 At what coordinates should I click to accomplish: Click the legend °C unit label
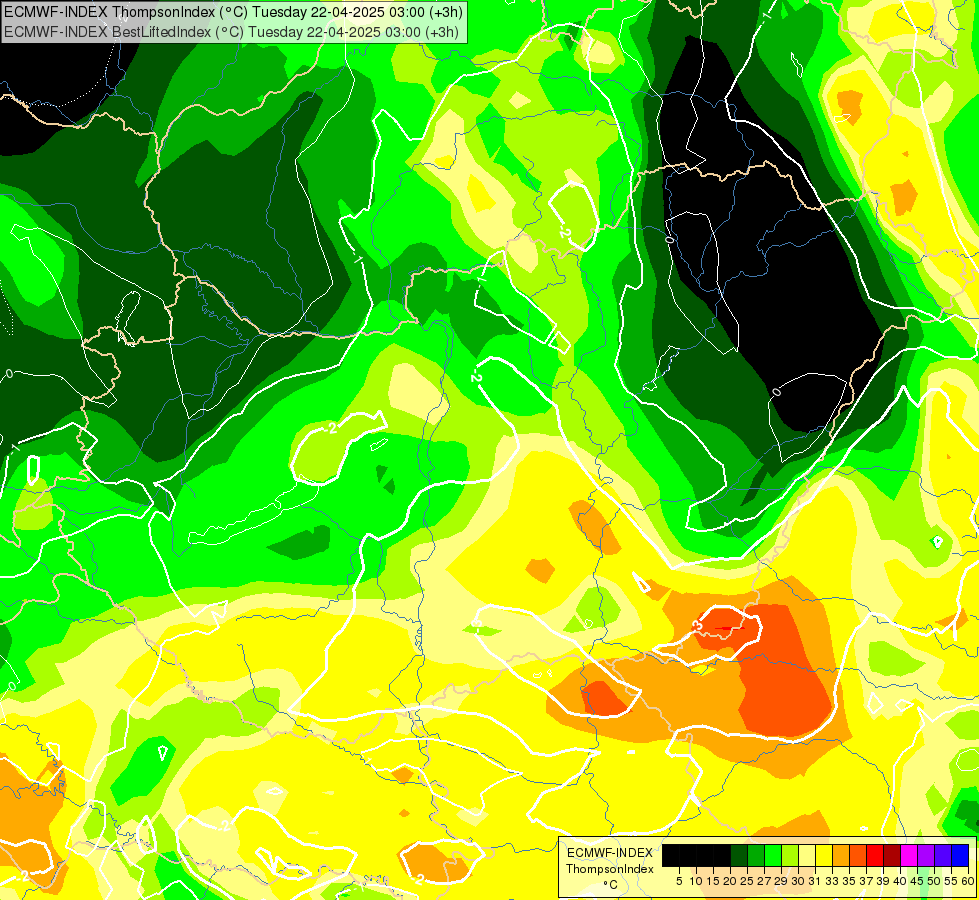(x=611, y=884)
